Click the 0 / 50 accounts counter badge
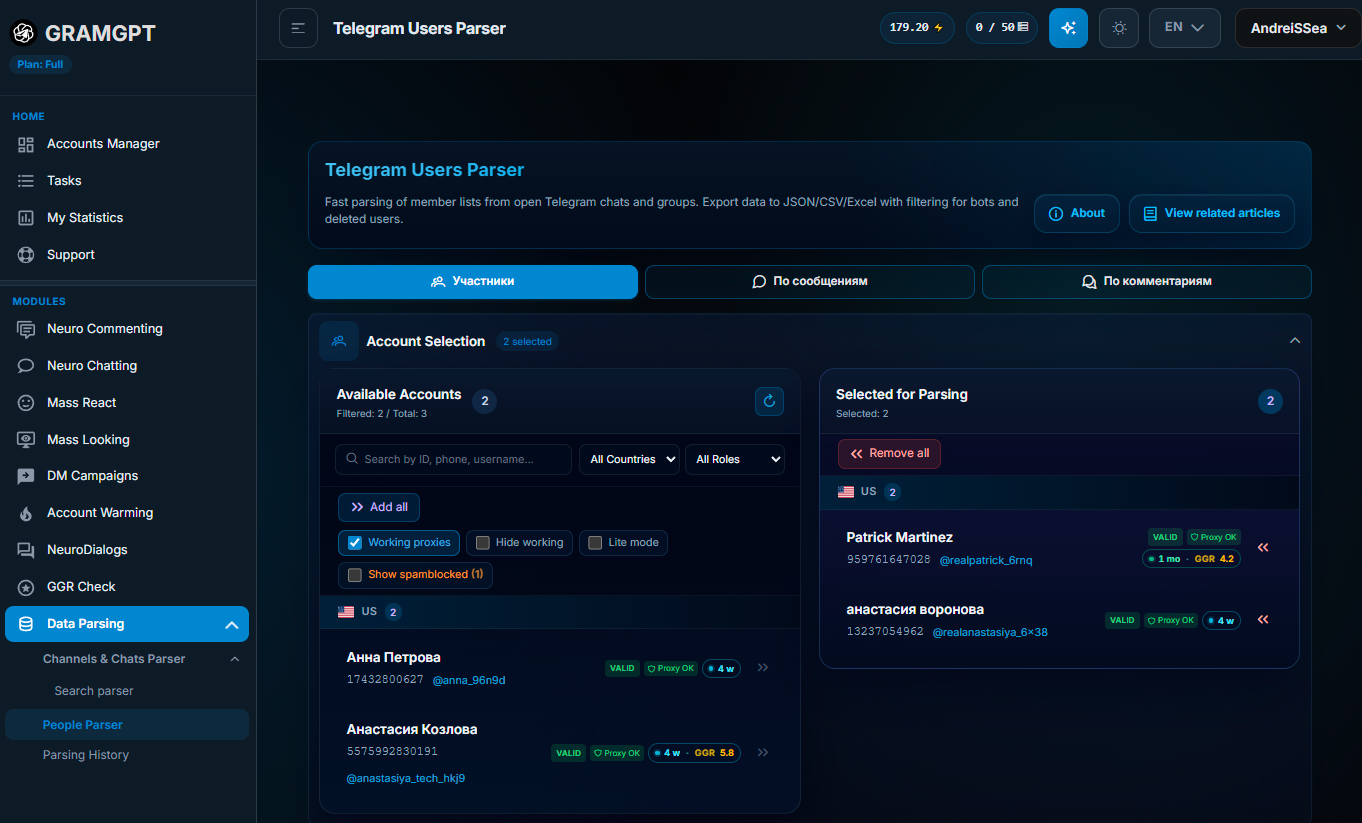This screenshot has width=1362, height=823. 1002,28
